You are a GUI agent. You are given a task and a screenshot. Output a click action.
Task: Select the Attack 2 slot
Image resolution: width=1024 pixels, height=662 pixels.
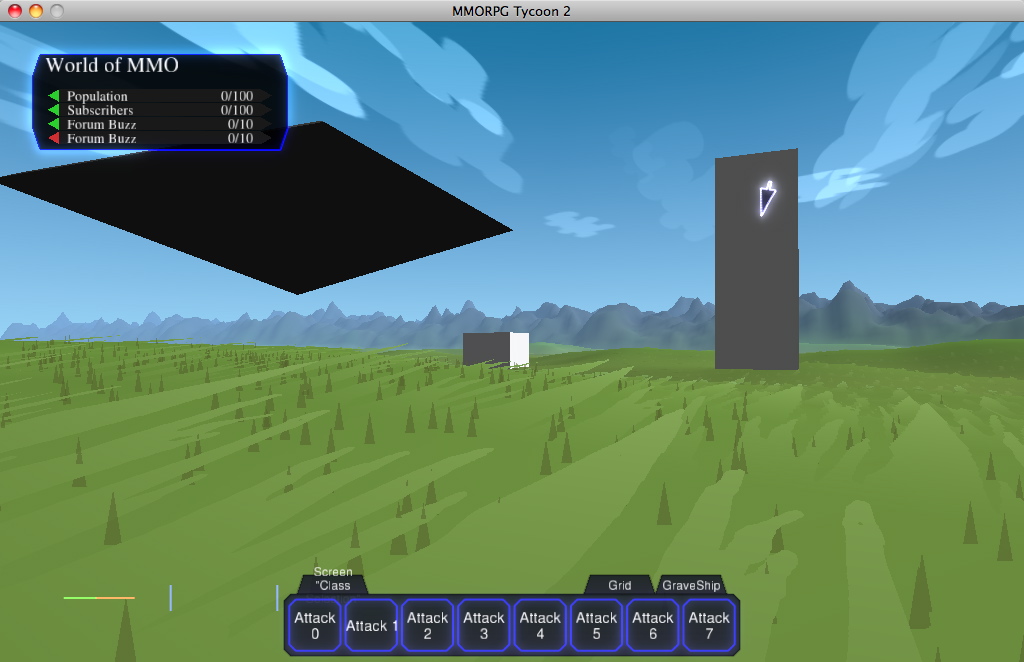427,625
